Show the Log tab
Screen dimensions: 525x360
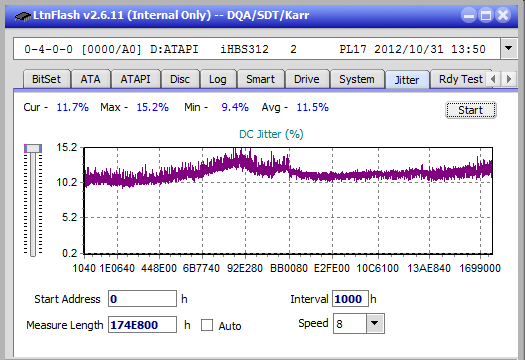(218, 79)
